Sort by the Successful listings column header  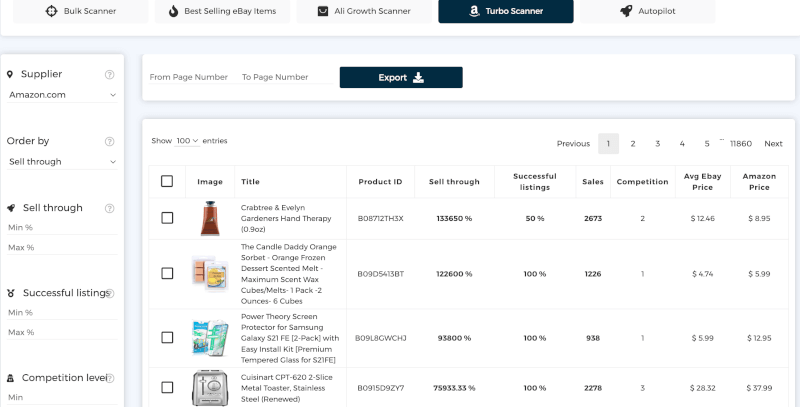point(535,182)
